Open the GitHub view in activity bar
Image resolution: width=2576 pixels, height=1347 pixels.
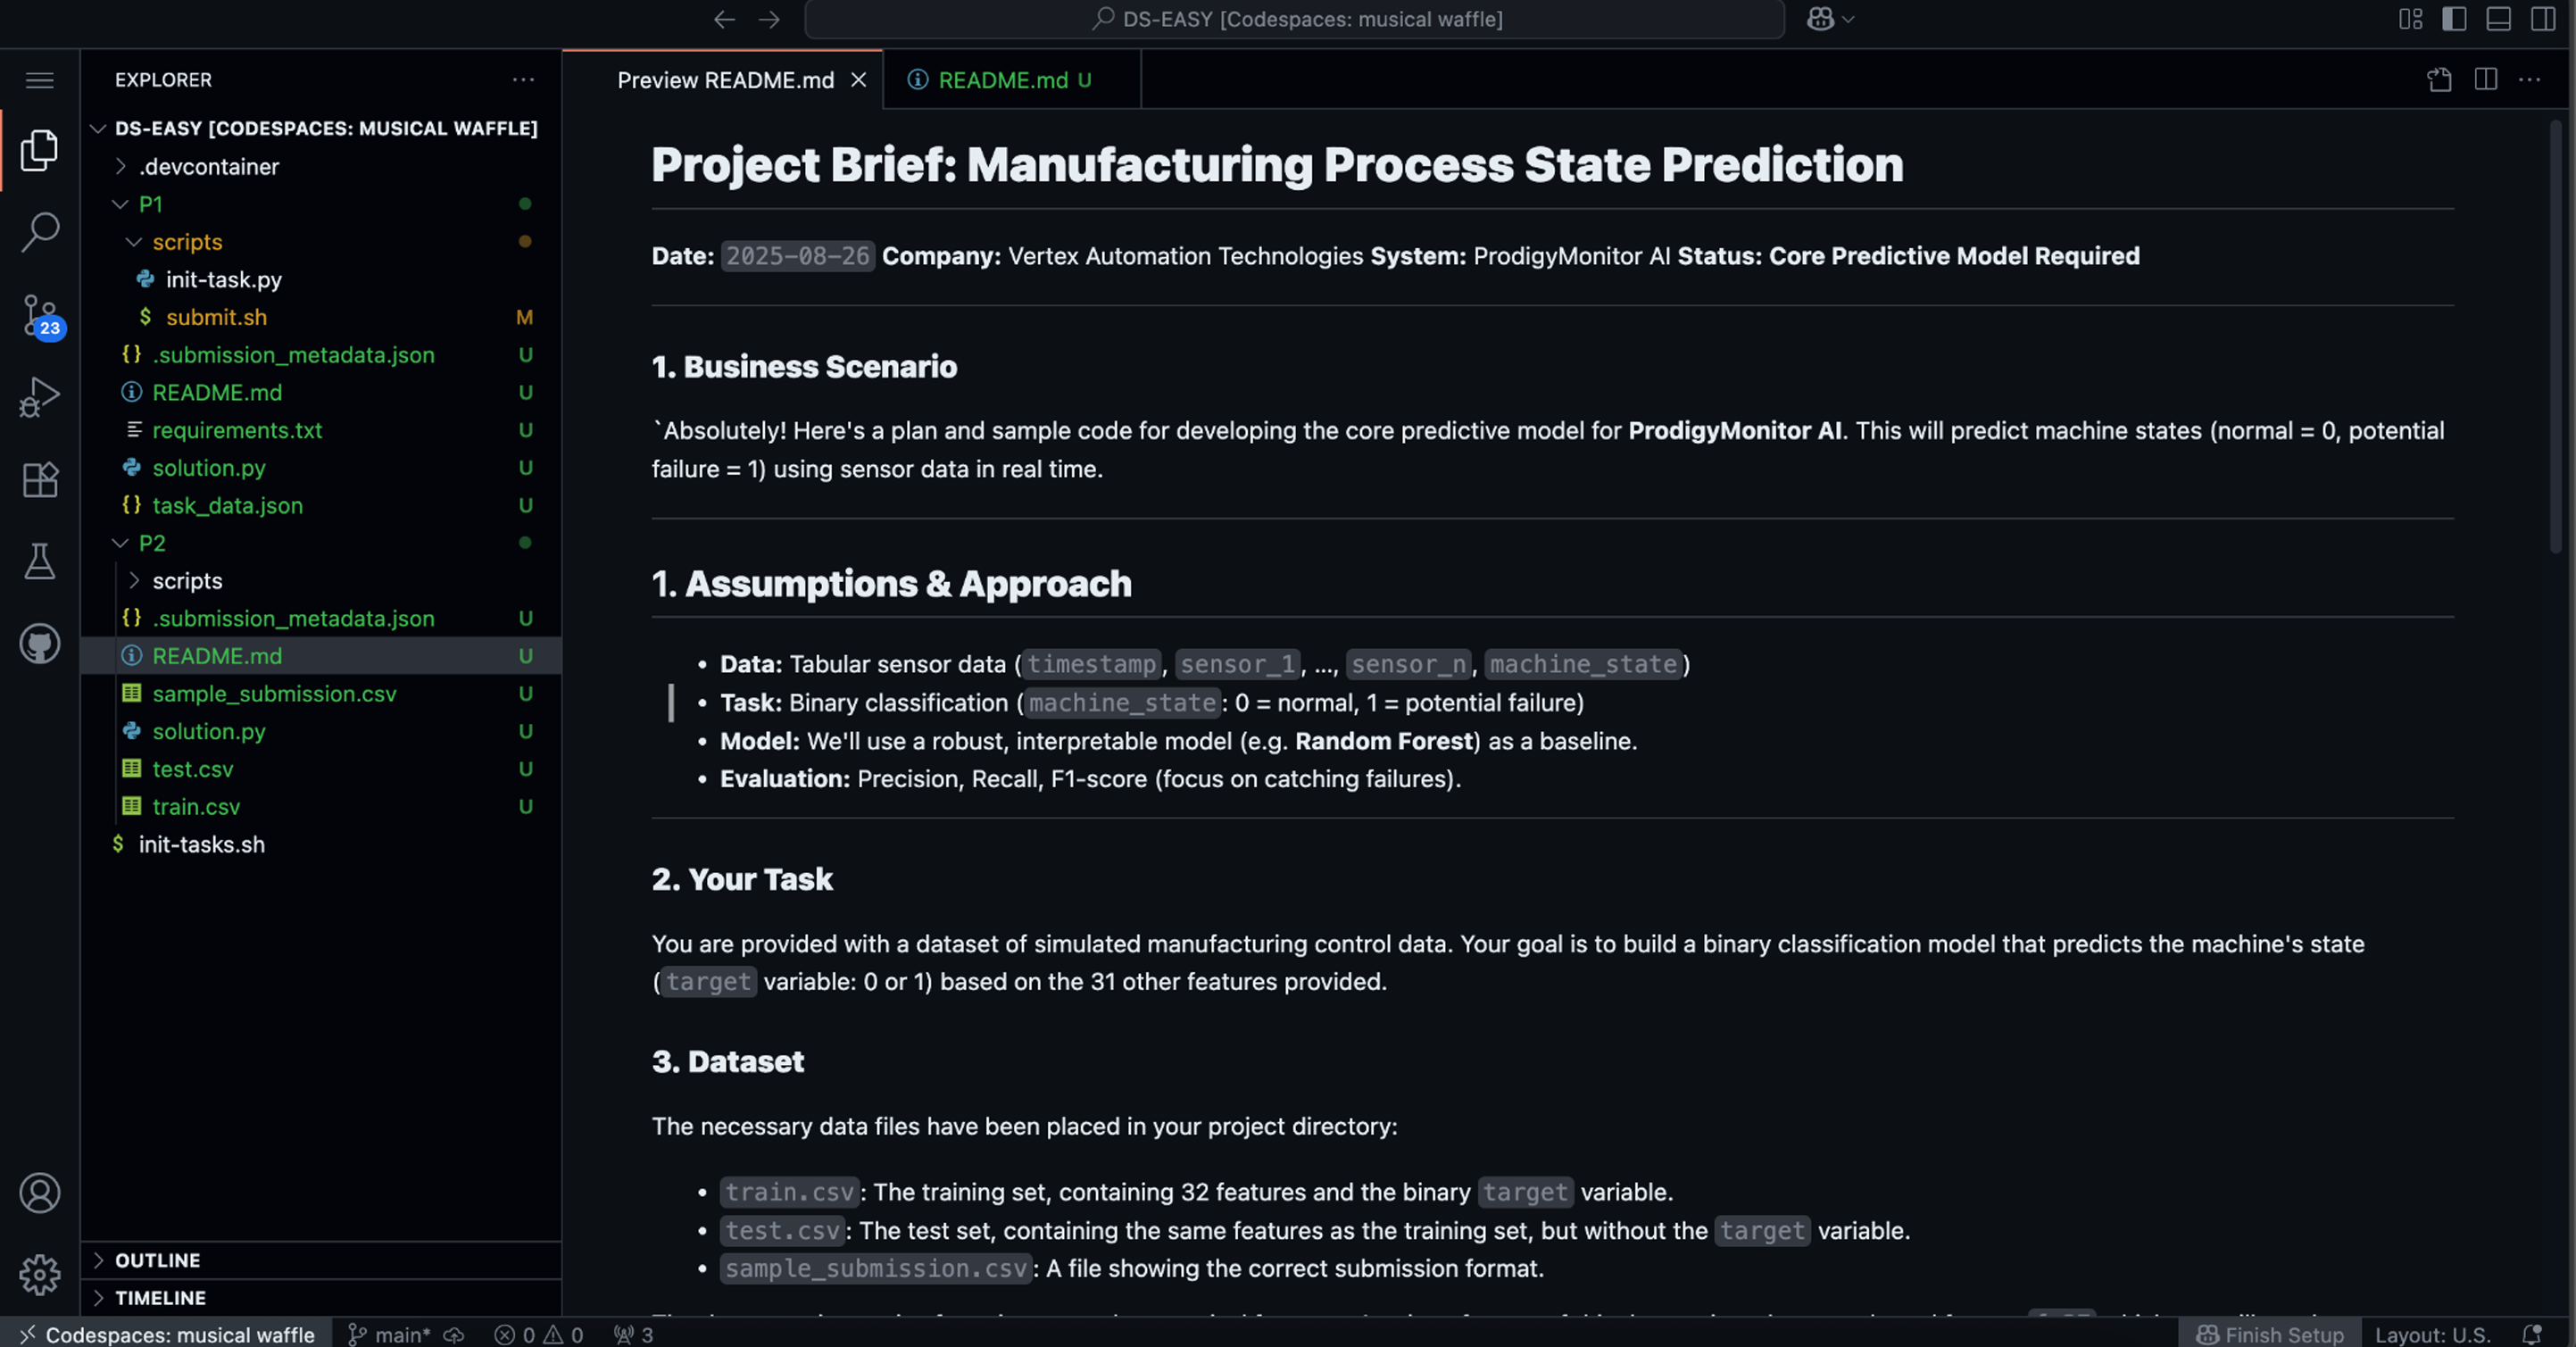(40, 644)
